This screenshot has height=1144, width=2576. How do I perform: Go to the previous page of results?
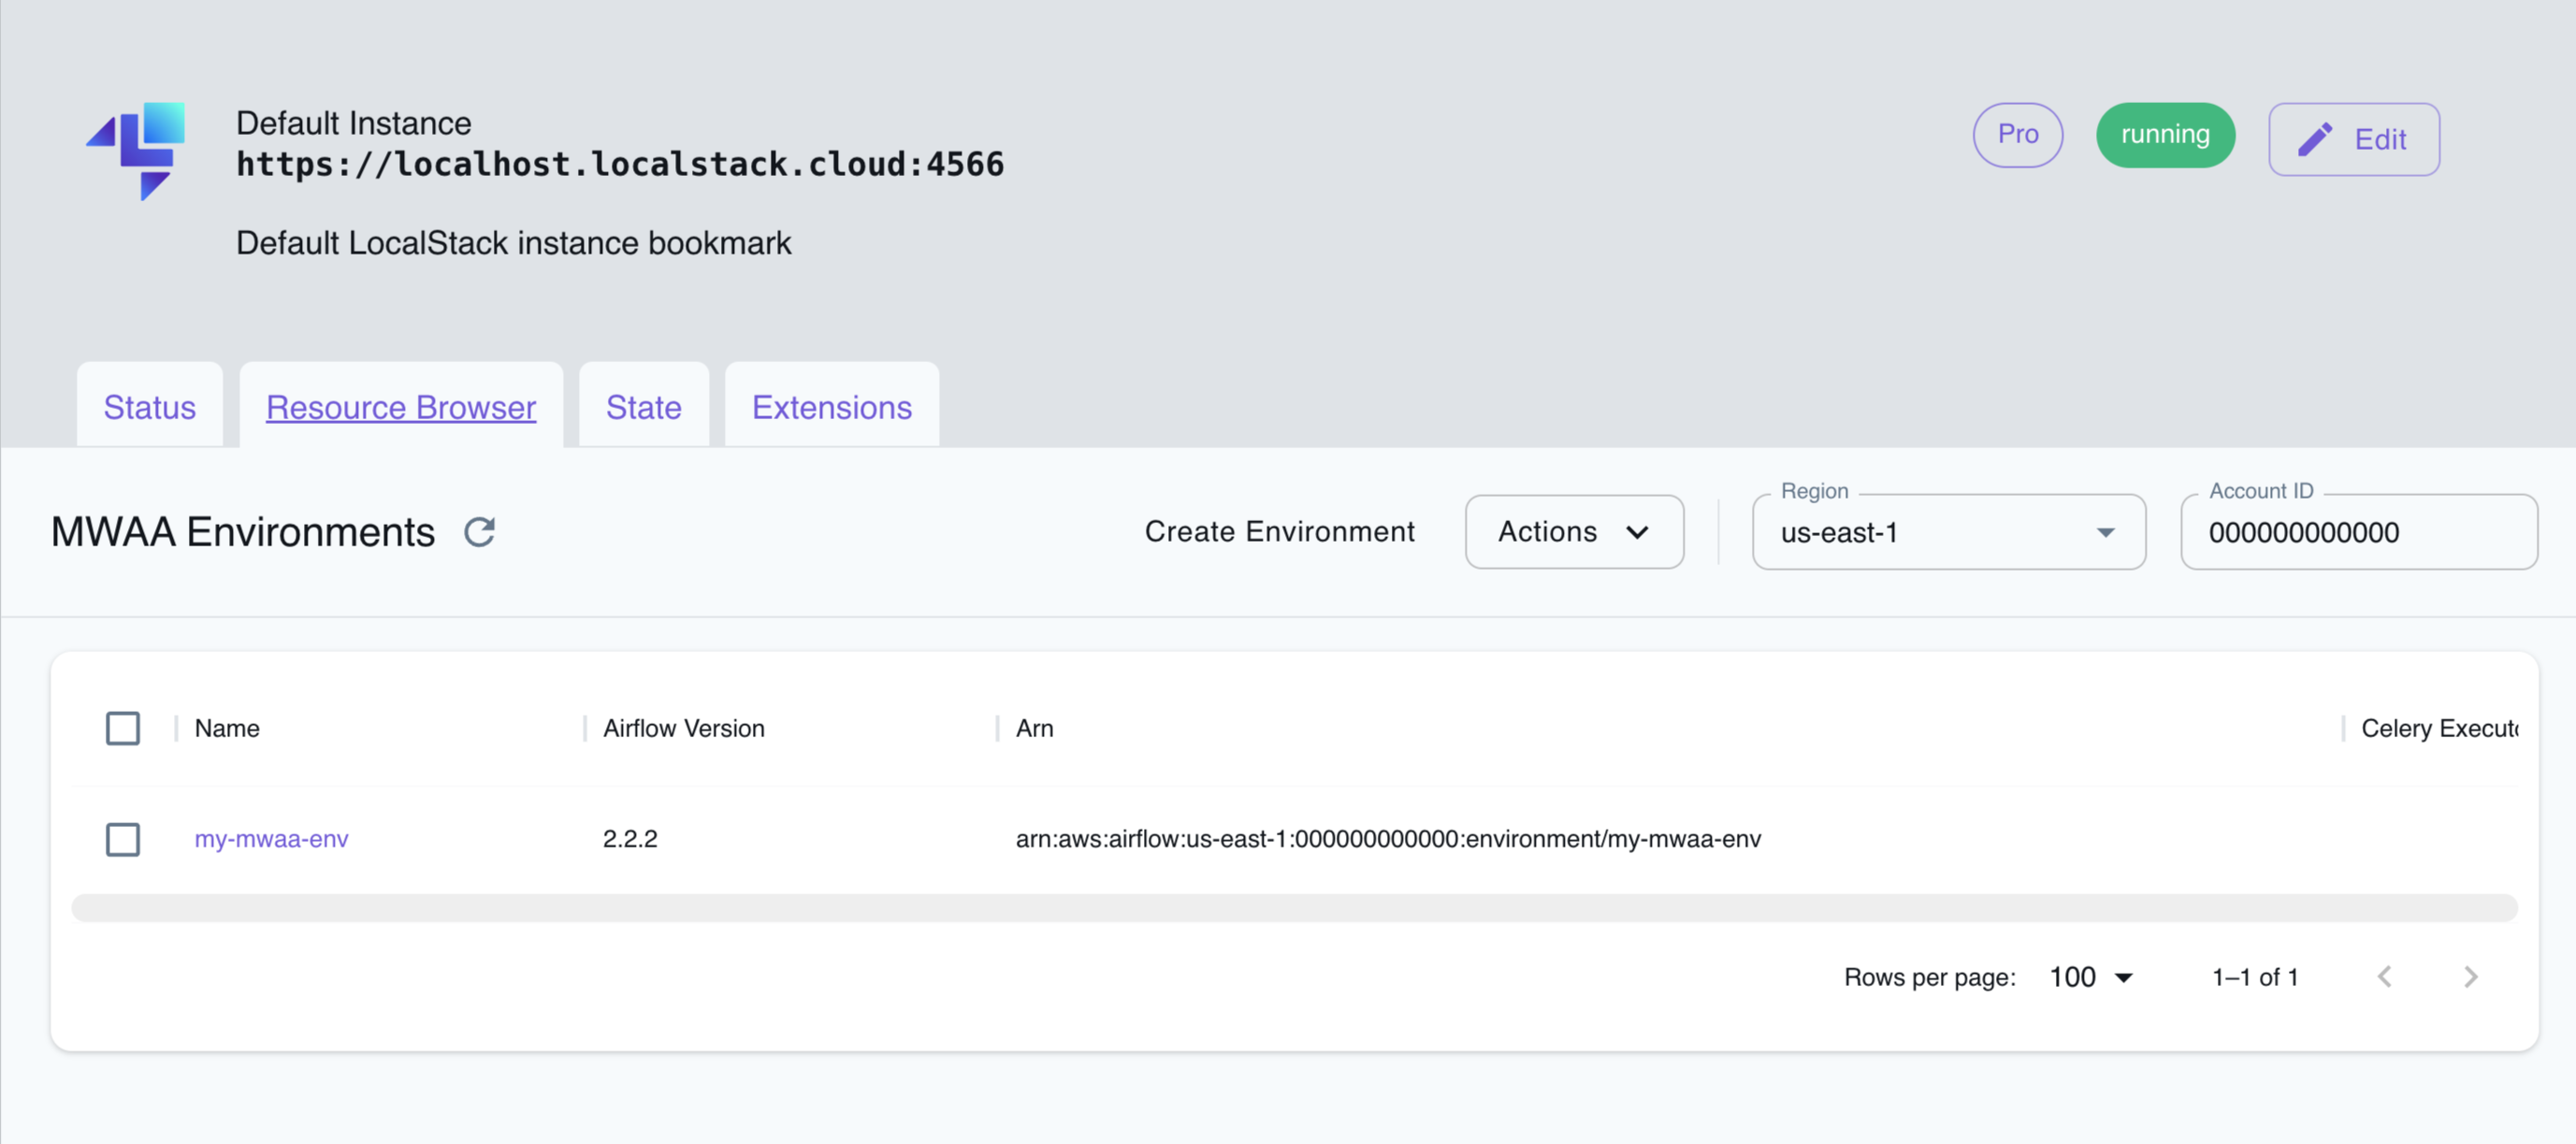point(2386,977)
